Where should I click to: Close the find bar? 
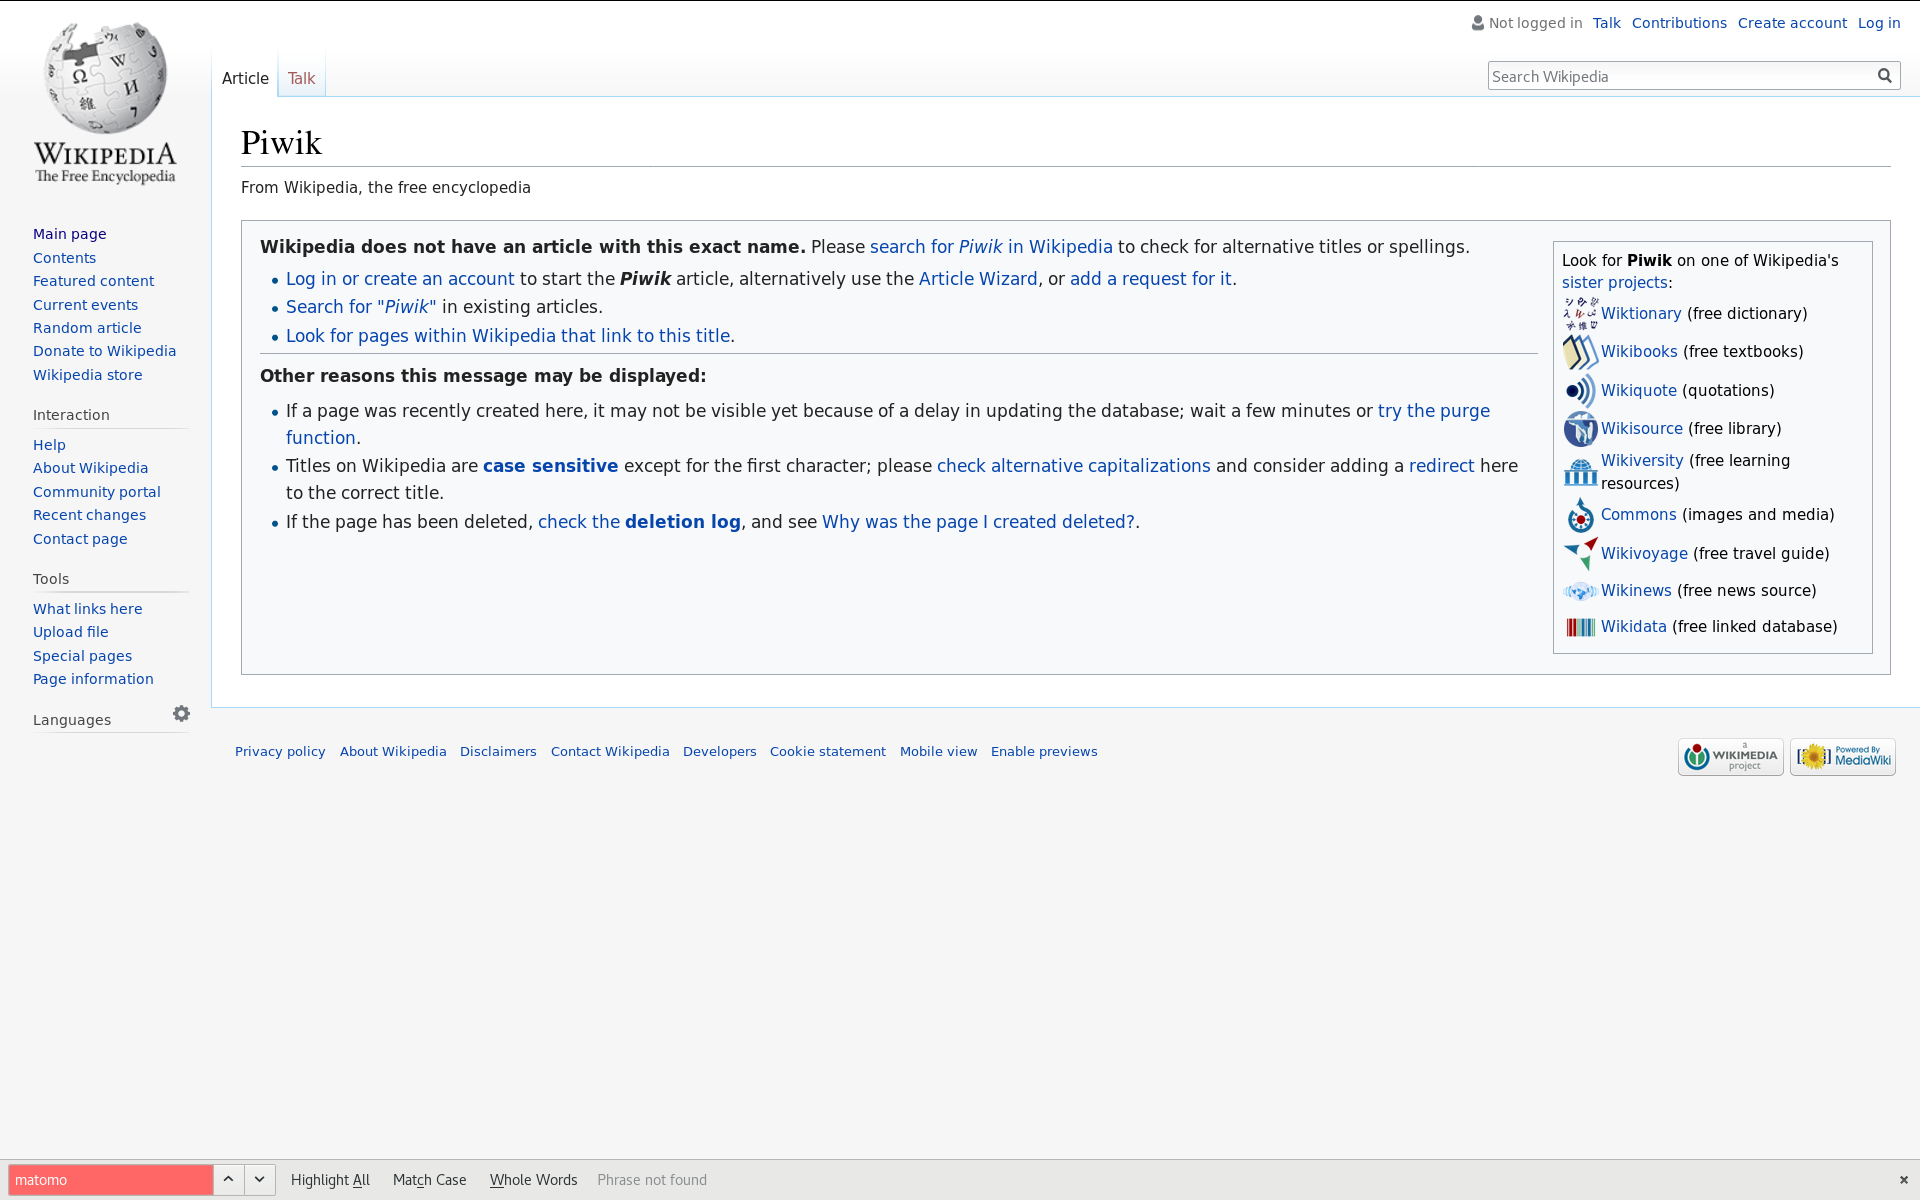click(1904, 1180)
